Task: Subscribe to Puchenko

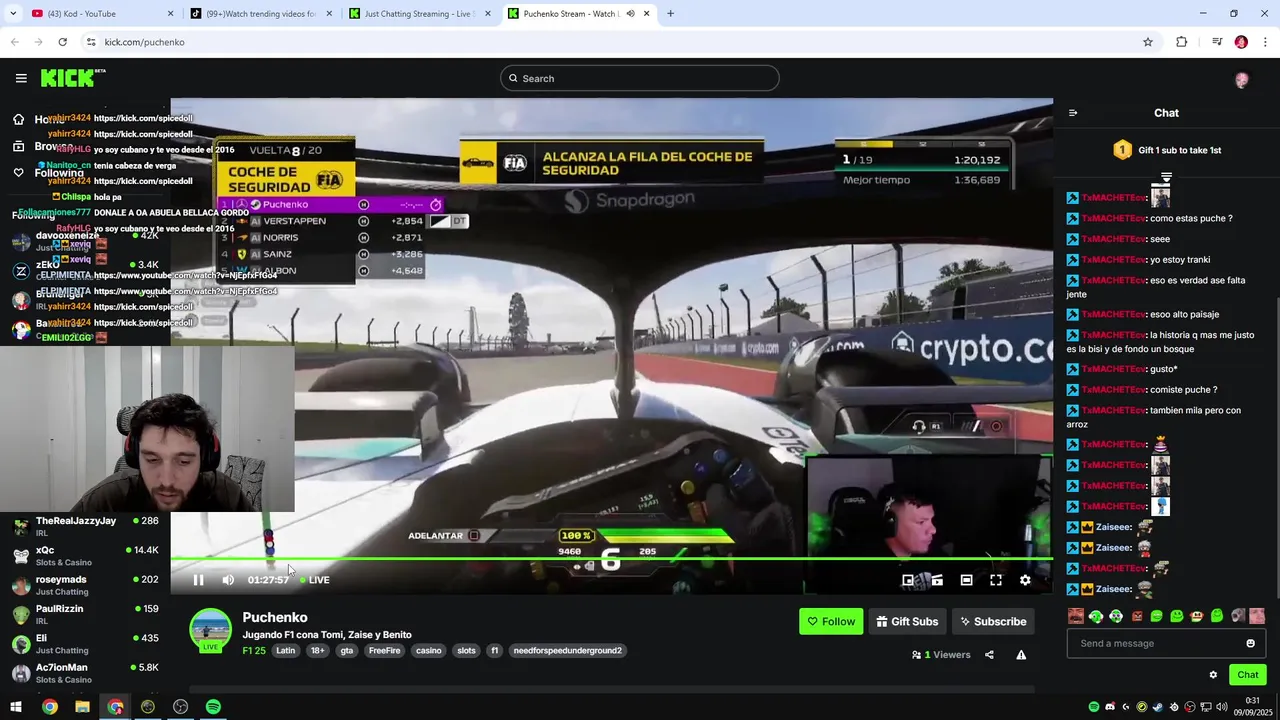Action: click(x=993, y=621)
